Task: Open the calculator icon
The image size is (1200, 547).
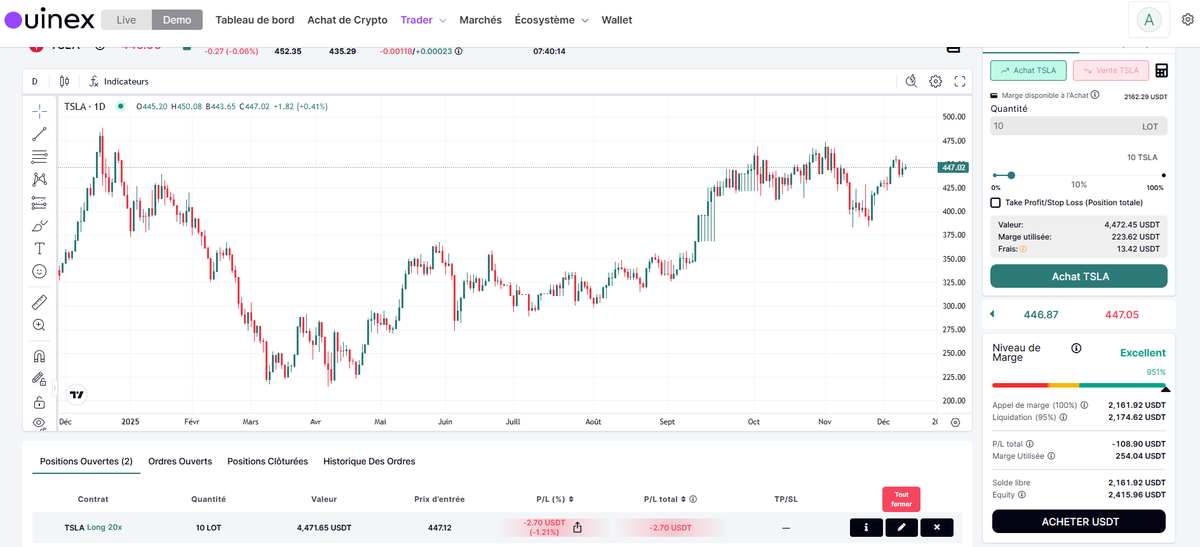Action: point(1161,71)
